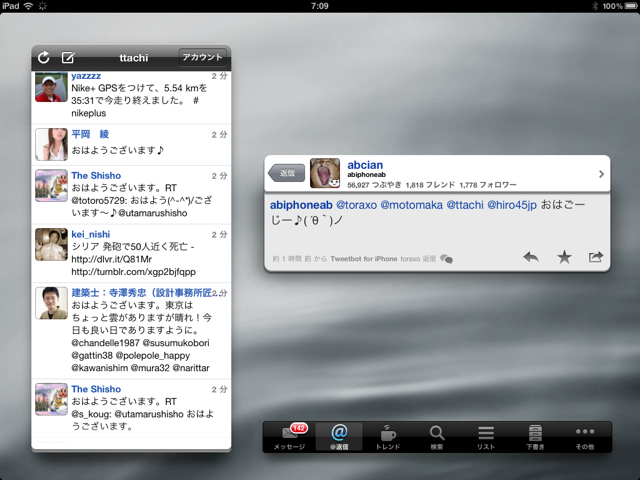Open the トレンド trends tab
640x480 pixels.
point(388,437)
